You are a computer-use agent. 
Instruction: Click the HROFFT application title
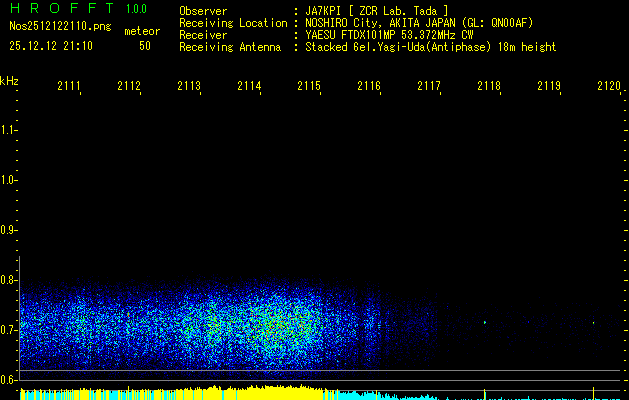[x=58, y=11]
